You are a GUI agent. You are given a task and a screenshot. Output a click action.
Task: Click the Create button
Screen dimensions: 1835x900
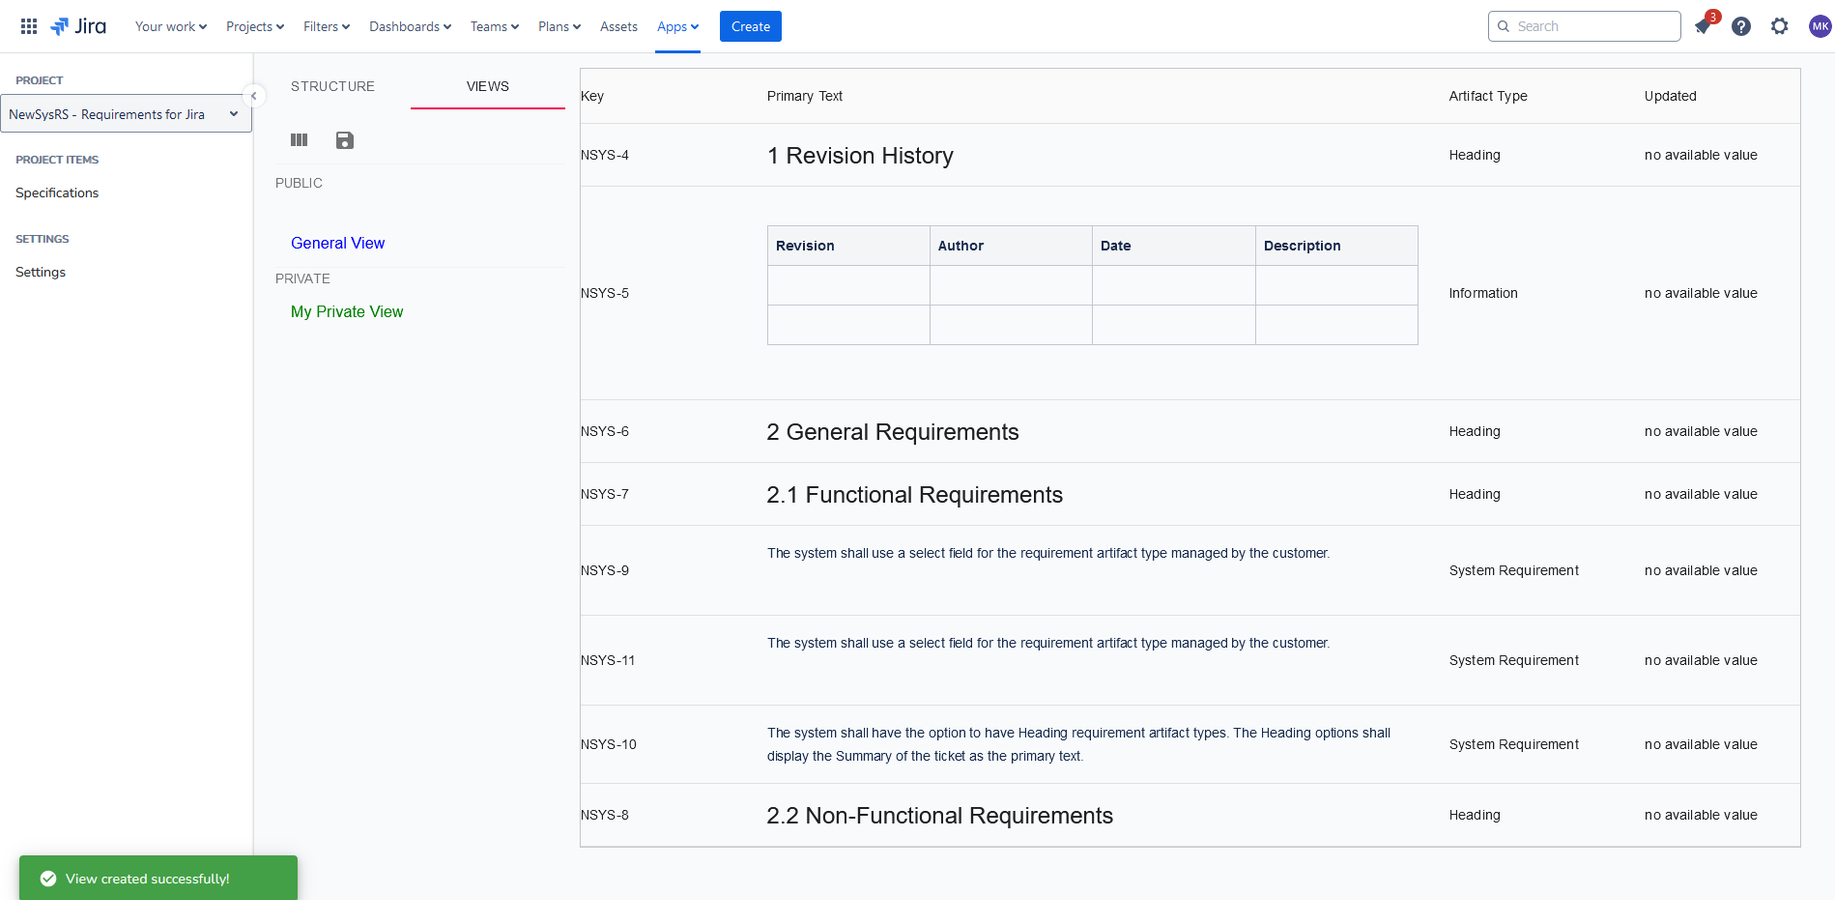pos(751,26)
